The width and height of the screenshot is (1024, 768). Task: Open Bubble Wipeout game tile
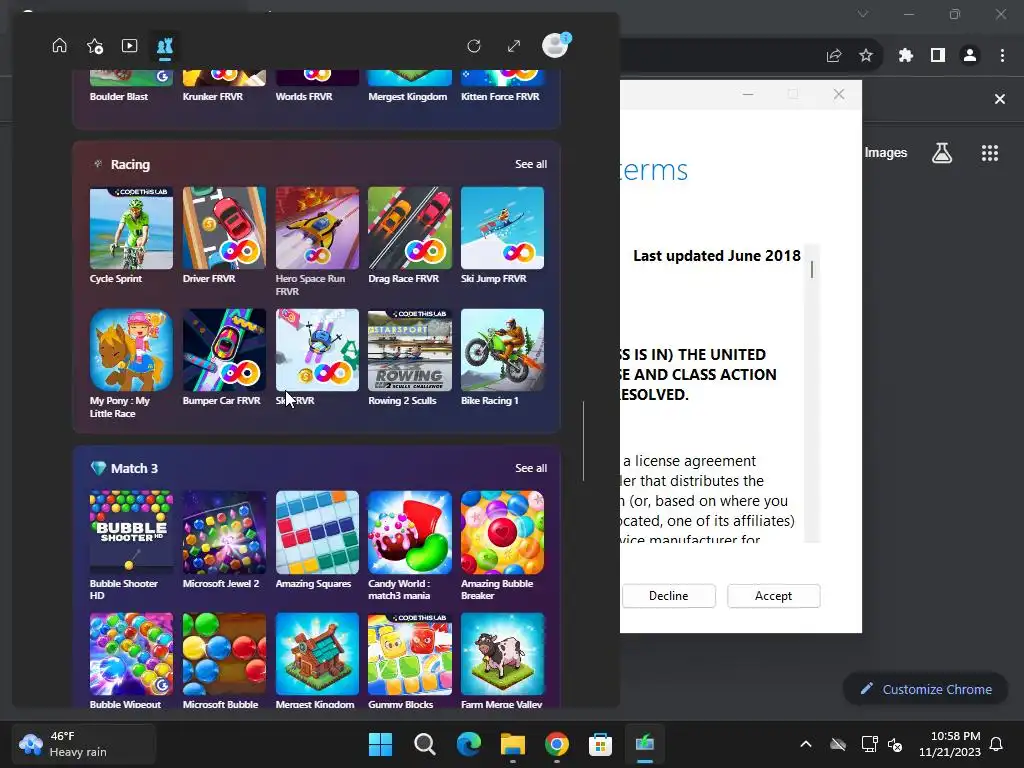point(131,654)
